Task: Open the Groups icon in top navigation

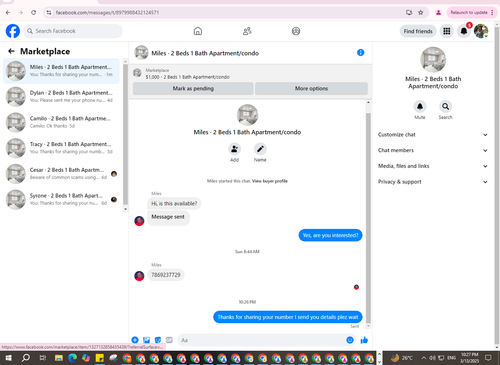Action: coord(296,31)
